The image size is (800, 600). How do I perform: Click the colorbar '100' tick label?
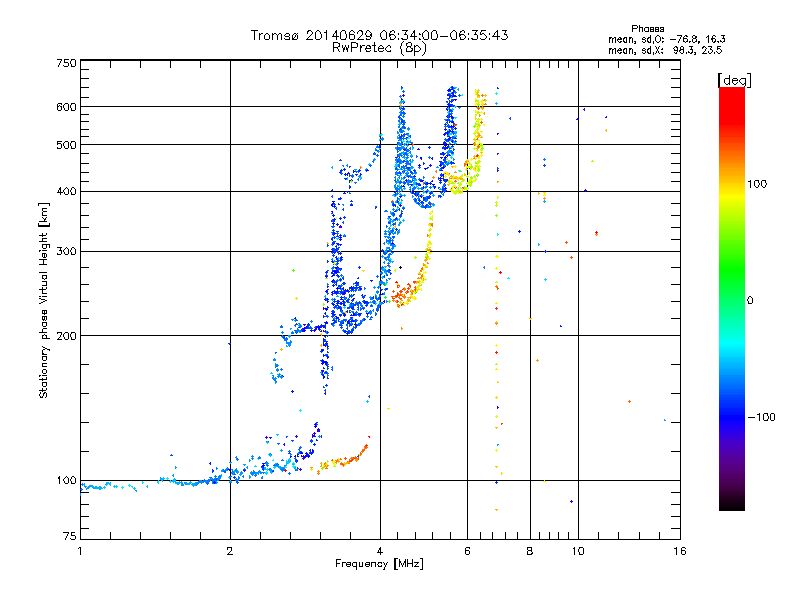pyautogui.click(x=757, y=184)
